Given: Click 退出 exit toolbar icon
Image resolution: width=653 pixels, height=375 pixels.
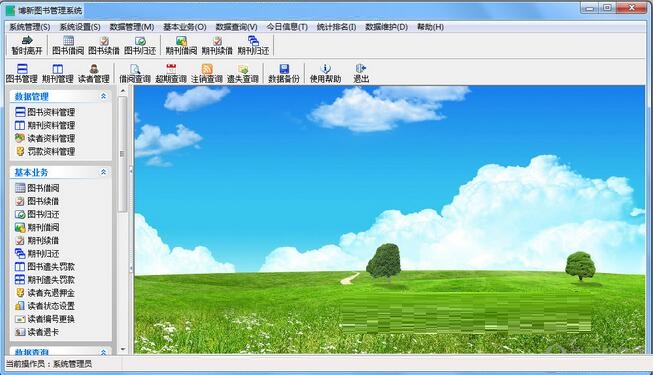Looking at the screenshot, I should (x=361, y=73).
